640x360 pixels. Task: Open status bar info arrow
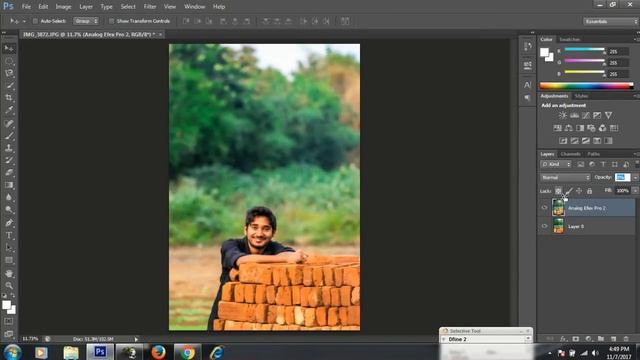coord(136,339)
